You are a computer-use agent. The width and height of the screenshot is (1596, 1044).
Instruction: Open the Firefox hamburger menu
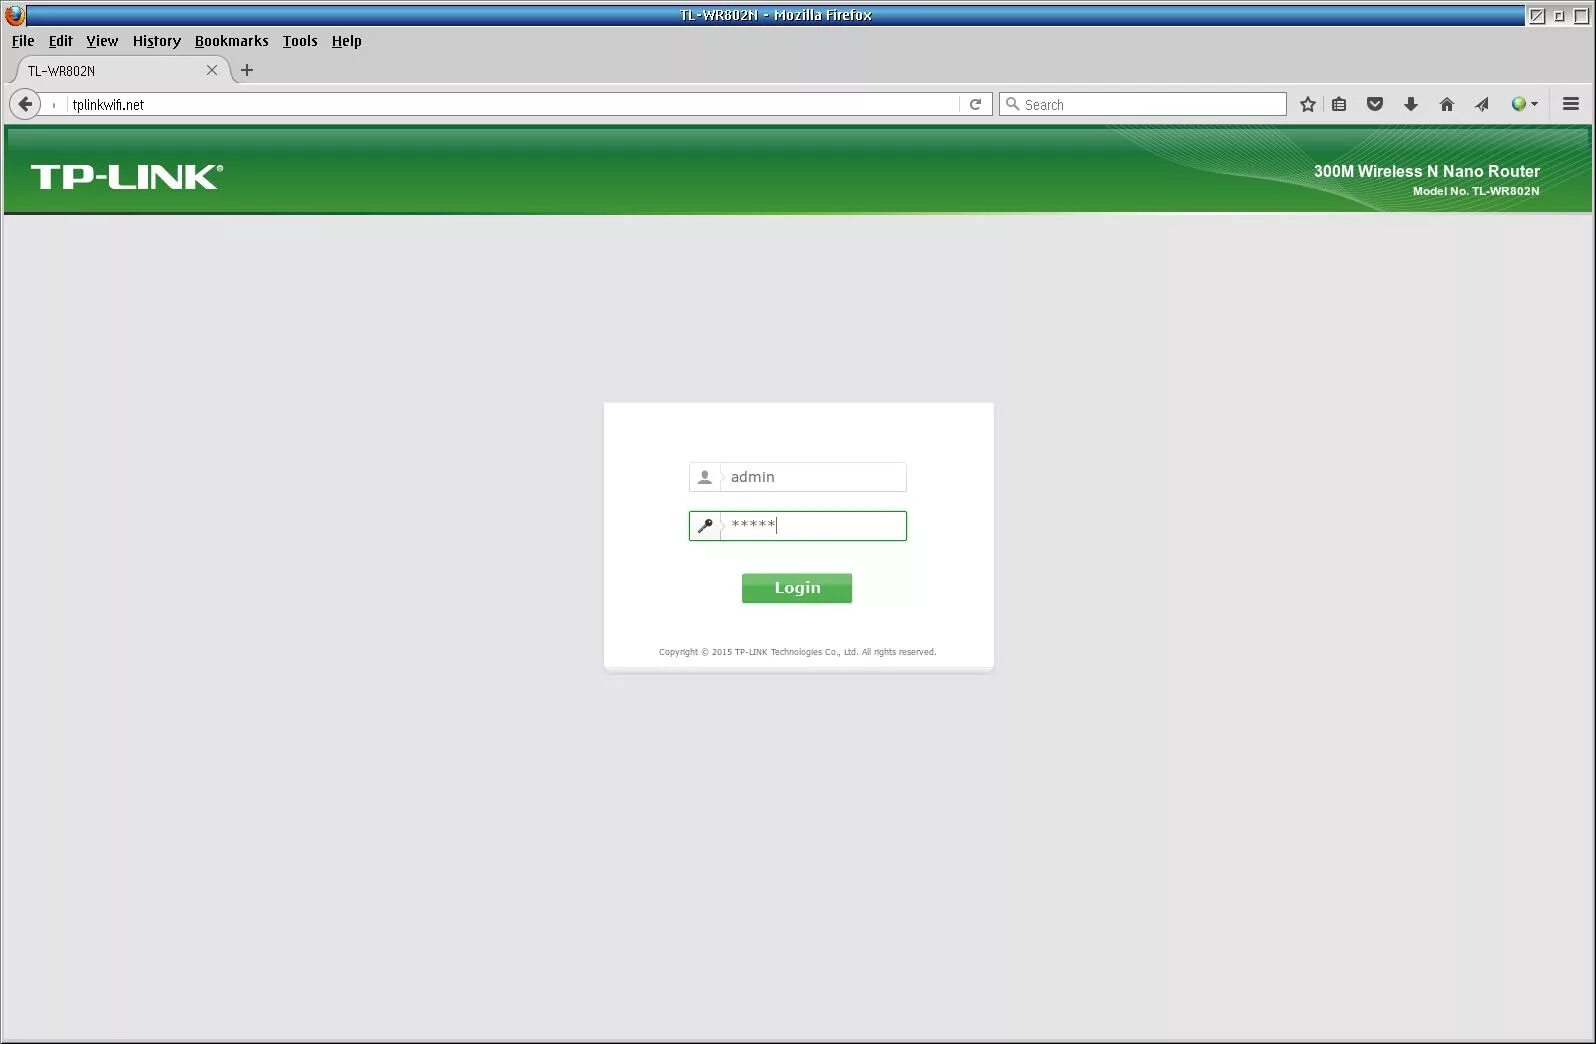[1571, 104]
